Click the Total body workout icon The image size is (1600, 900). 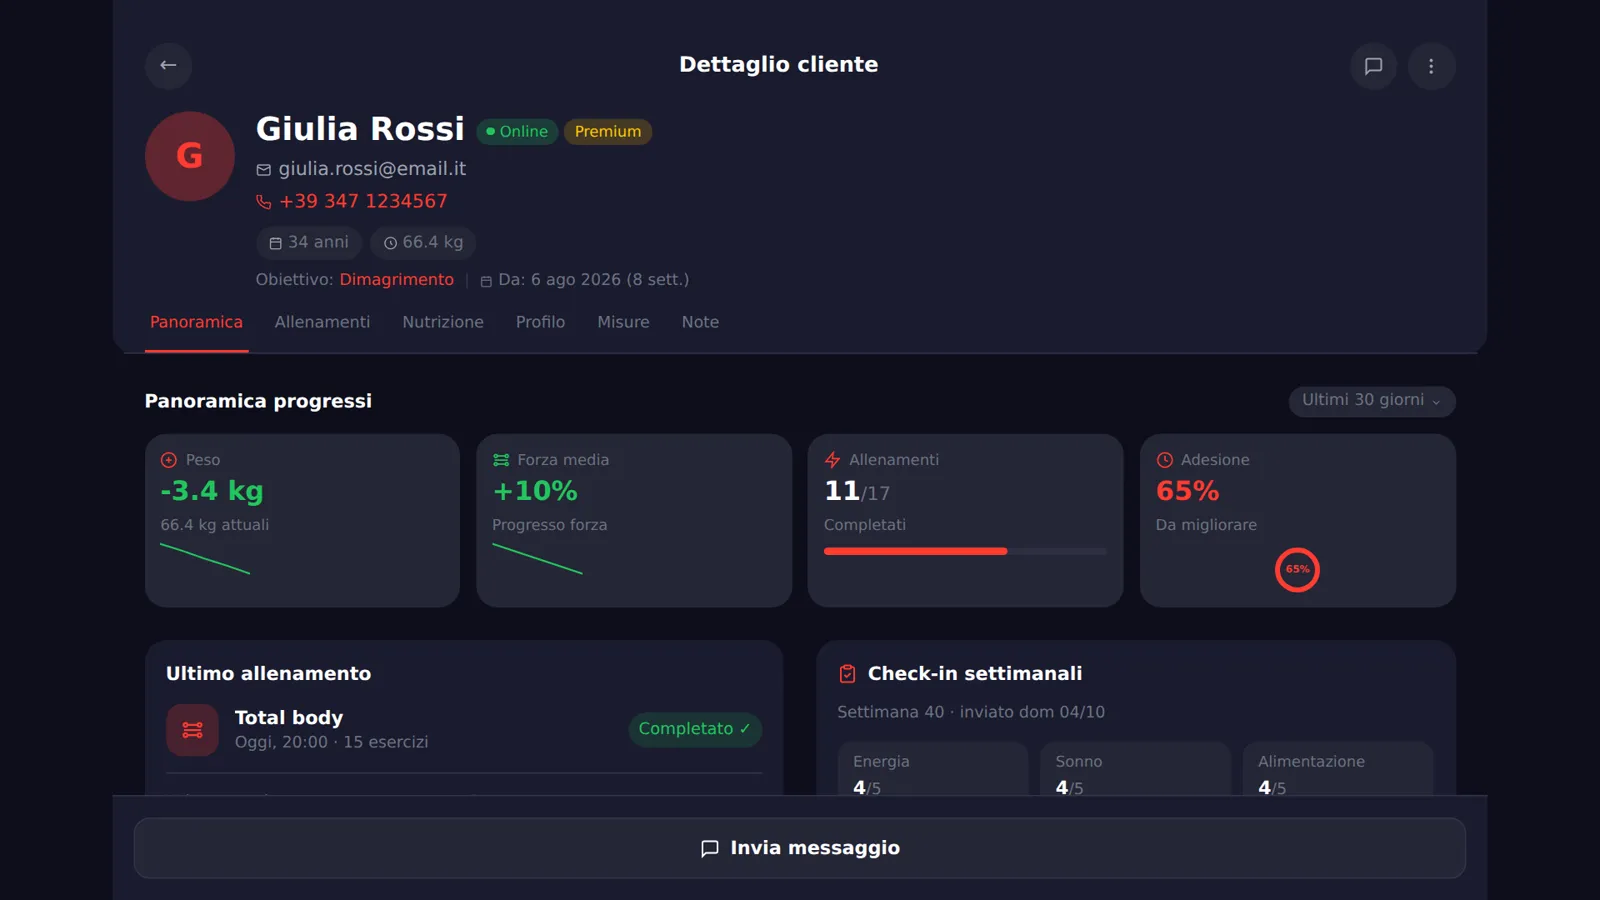192,730
